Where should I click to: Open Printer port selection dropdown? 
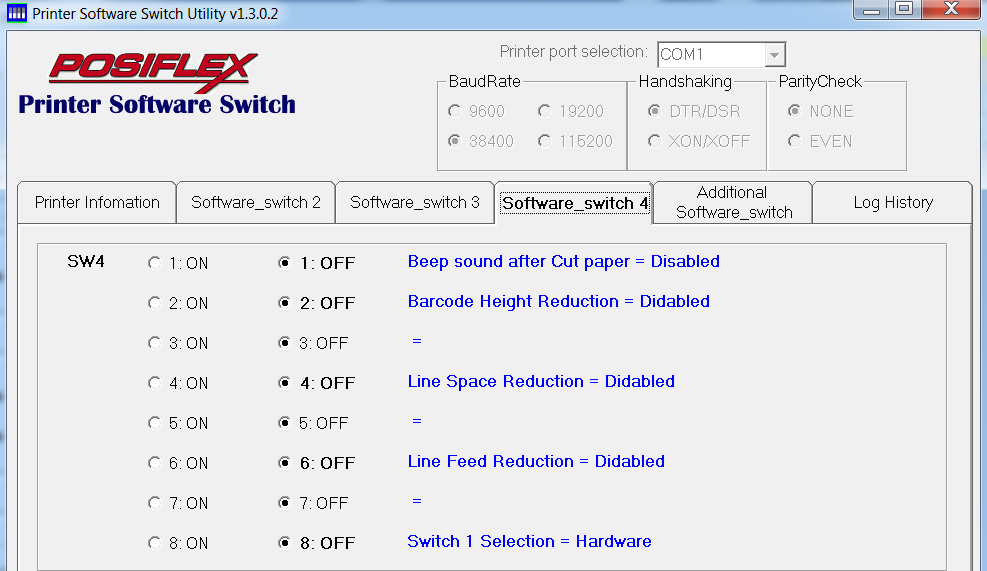774,54
